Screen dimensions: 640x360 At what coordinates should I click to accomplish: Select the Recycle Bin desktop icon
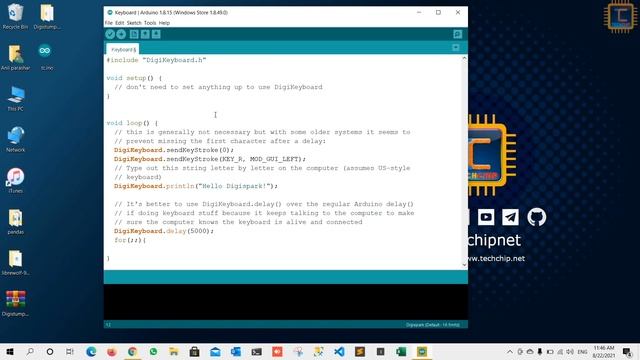pyautogui.click(x=15, y=17)
